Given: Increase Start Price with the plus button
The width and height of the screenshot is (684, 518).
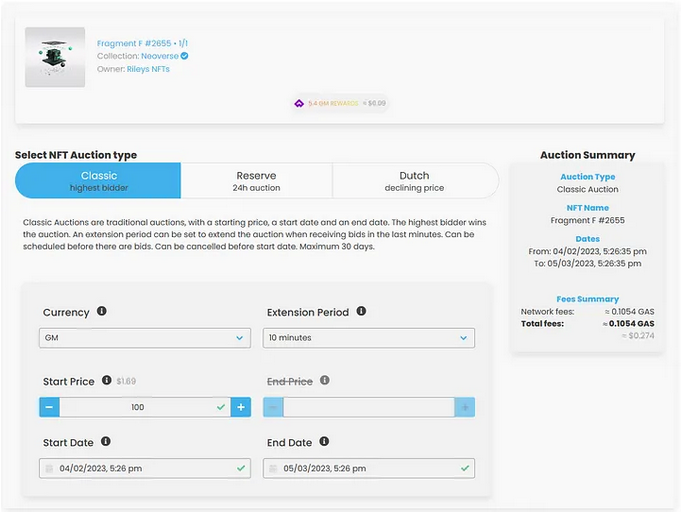Looking at the screenshot, I should coord(241,407).
